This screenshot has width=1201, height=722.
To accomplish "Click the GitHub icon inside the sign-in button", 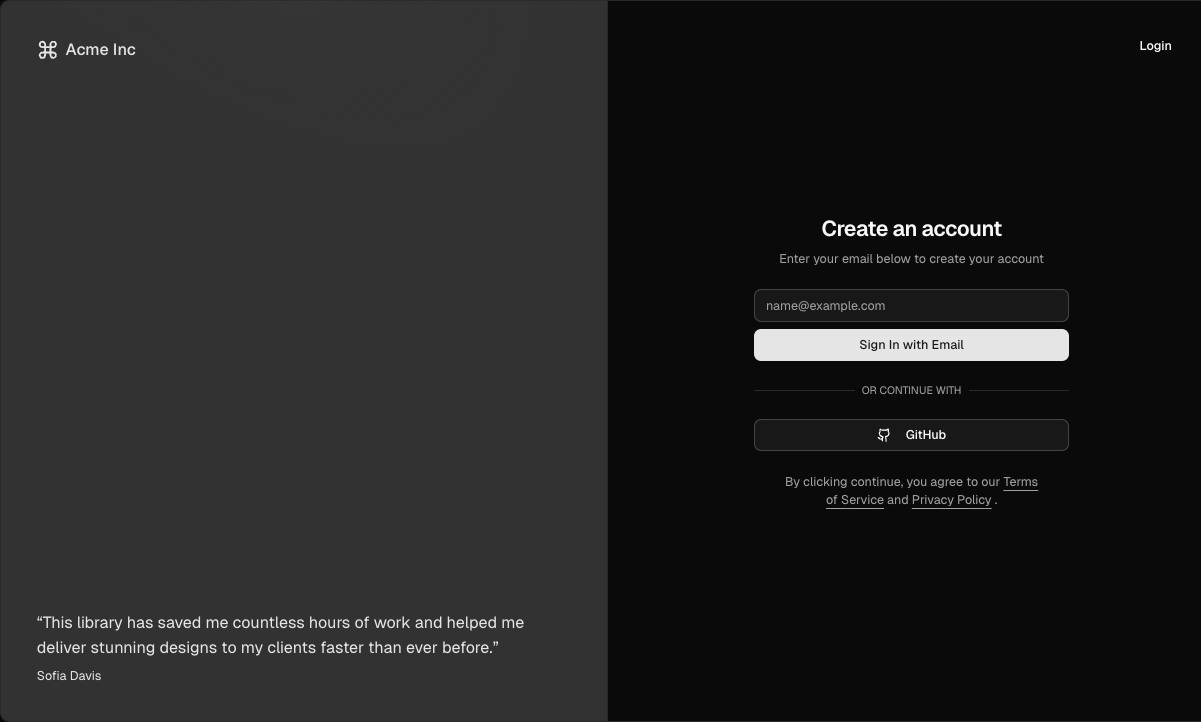I will (x=884, y=435).
